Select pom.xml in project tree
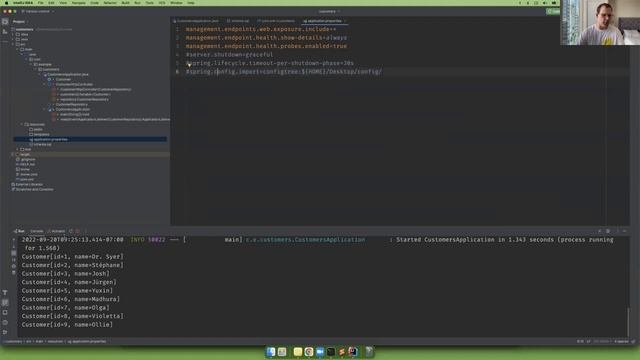 tap(25, 179)
